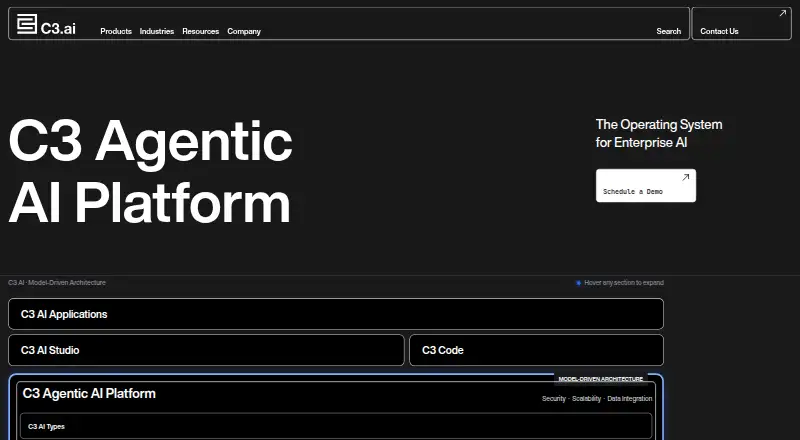Click the C3.ai logo

[46, 25]
